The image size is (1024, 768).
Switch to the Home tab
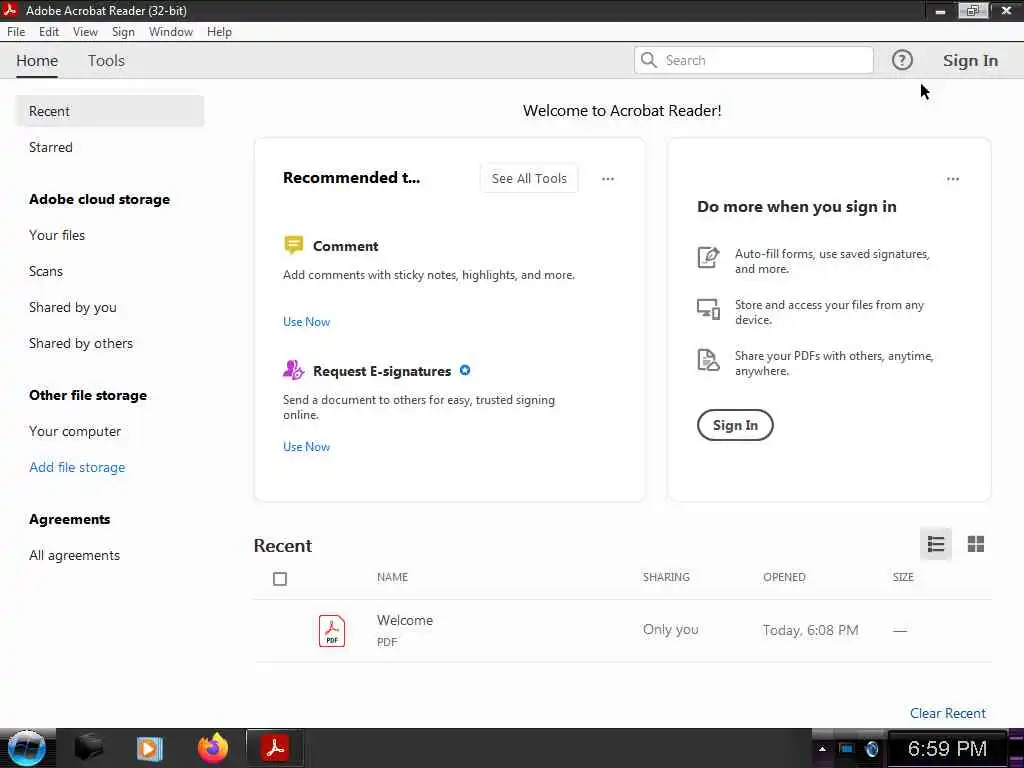click(x=37, y=60)
